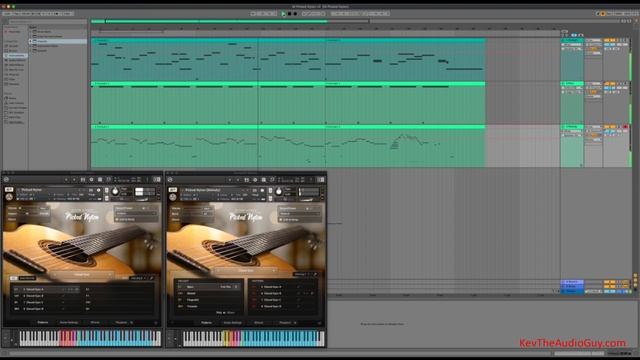Disarm the red arm button on third track

[x=625, y=127]
